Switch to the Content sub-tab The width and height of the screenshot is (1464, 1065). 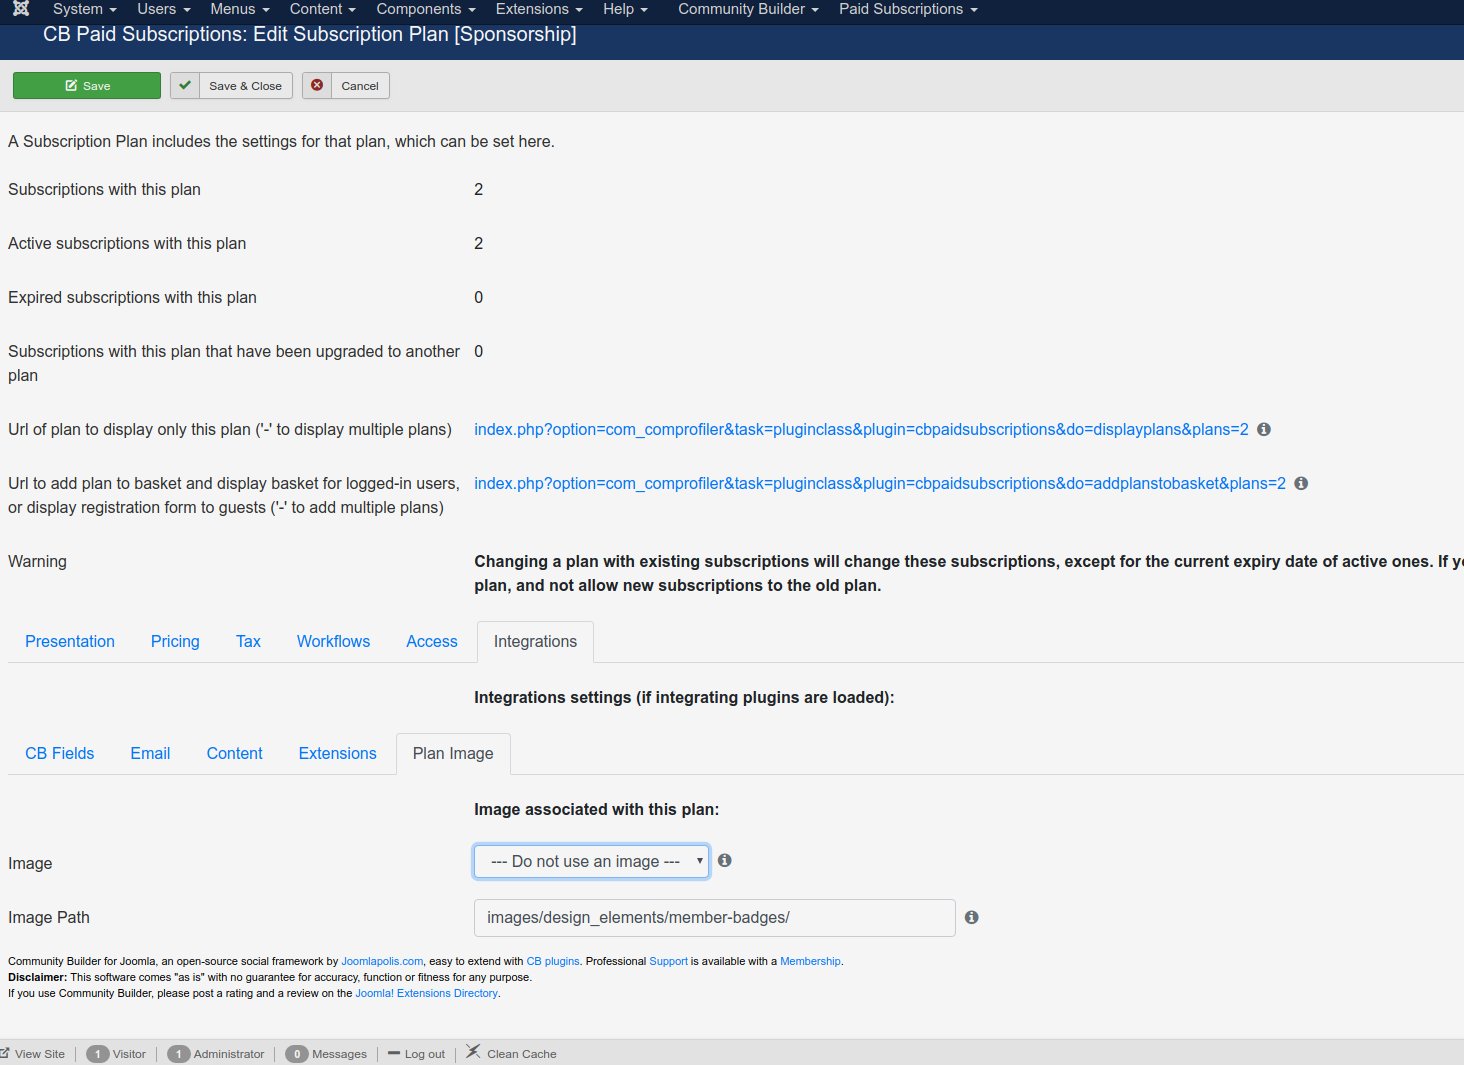(x=234, y=753)
